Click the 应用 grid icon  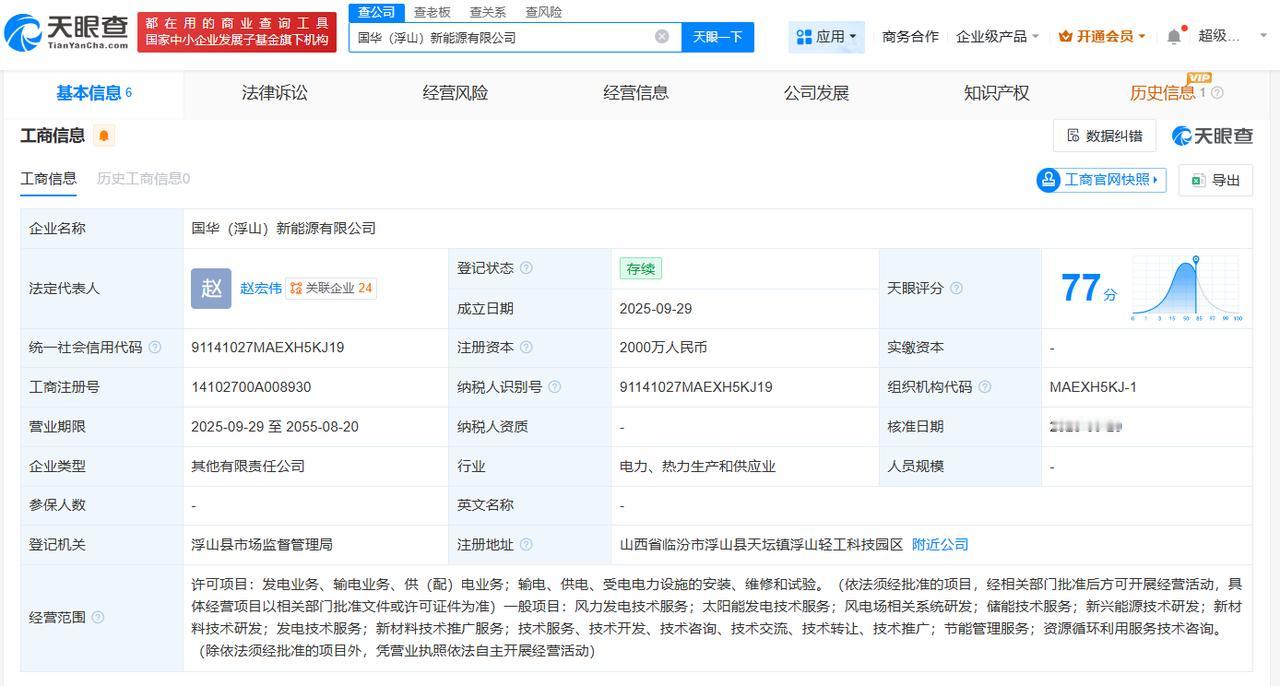[804, 37]
